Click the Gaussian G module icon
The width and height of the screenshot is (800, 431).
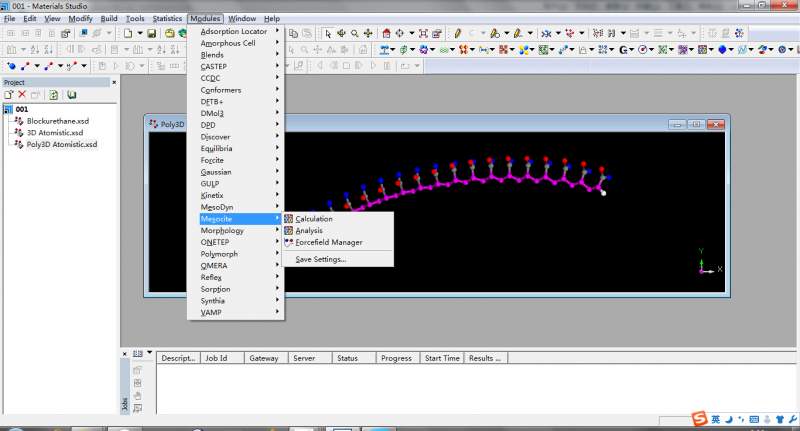[x=623, y=49]
